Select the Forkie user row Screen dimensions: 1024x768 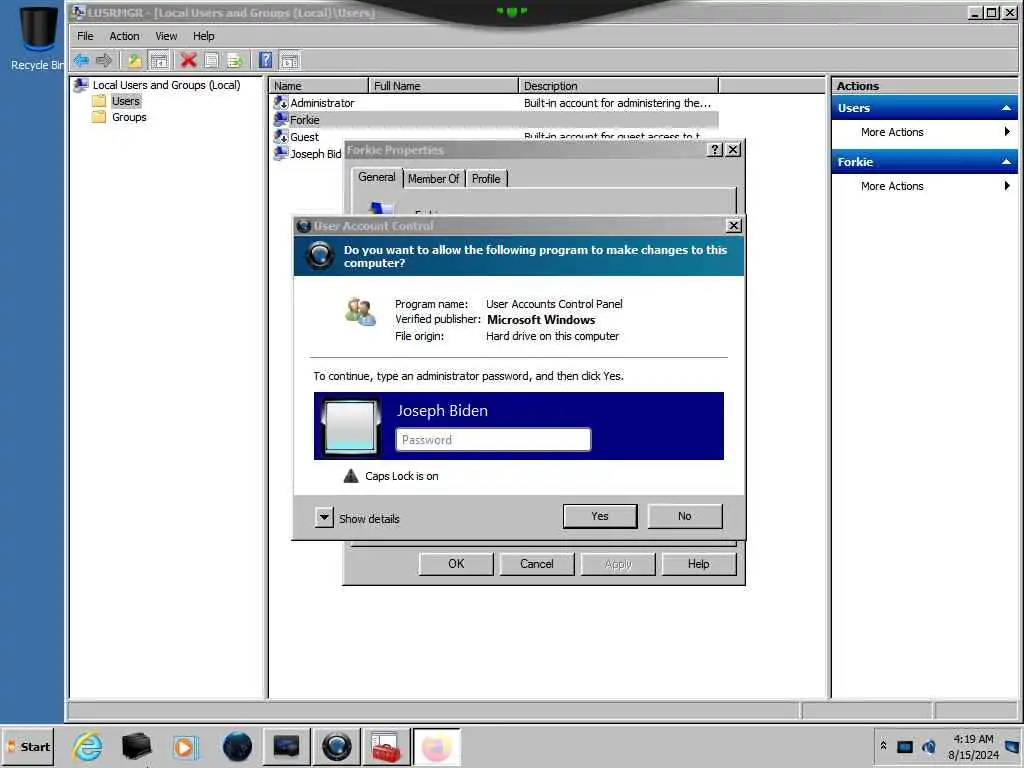495,120
